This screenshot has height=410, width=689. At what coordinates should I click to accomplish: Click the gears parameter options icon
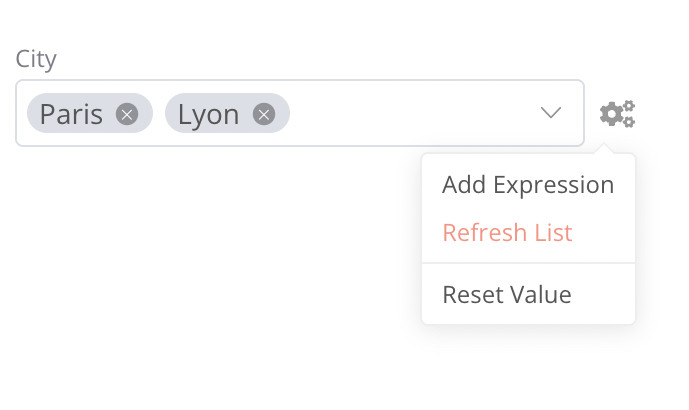tap(617, 114)
